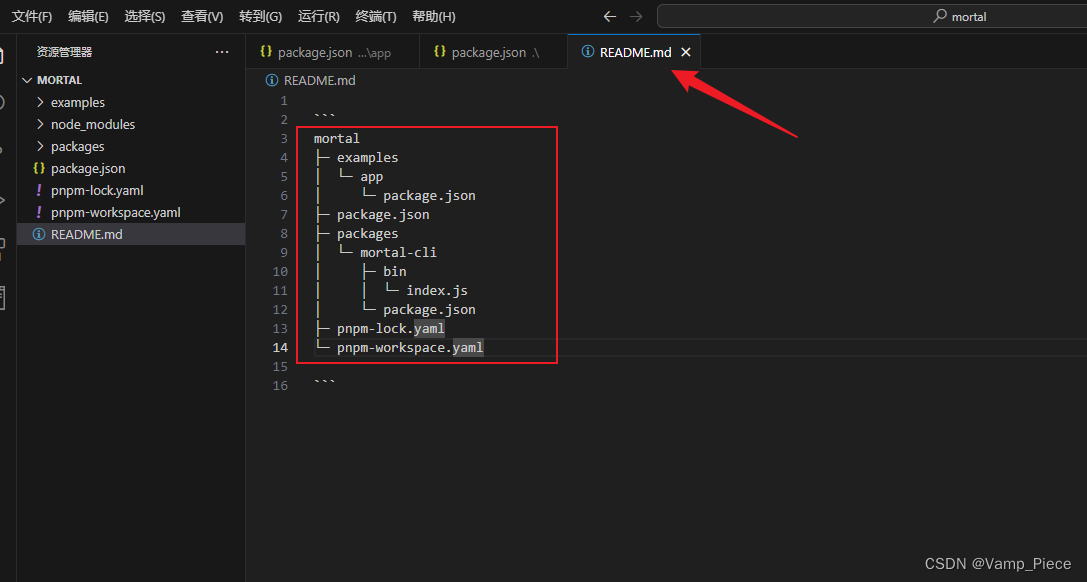Click the text mortal-cli on line 9
The height and width of the screenshot is (582, 1087).
(x=399, y=252)
